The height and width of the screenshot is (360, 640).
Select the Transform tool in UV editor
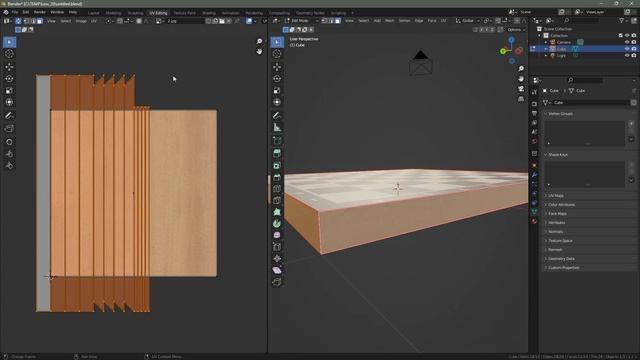(9, 102)
